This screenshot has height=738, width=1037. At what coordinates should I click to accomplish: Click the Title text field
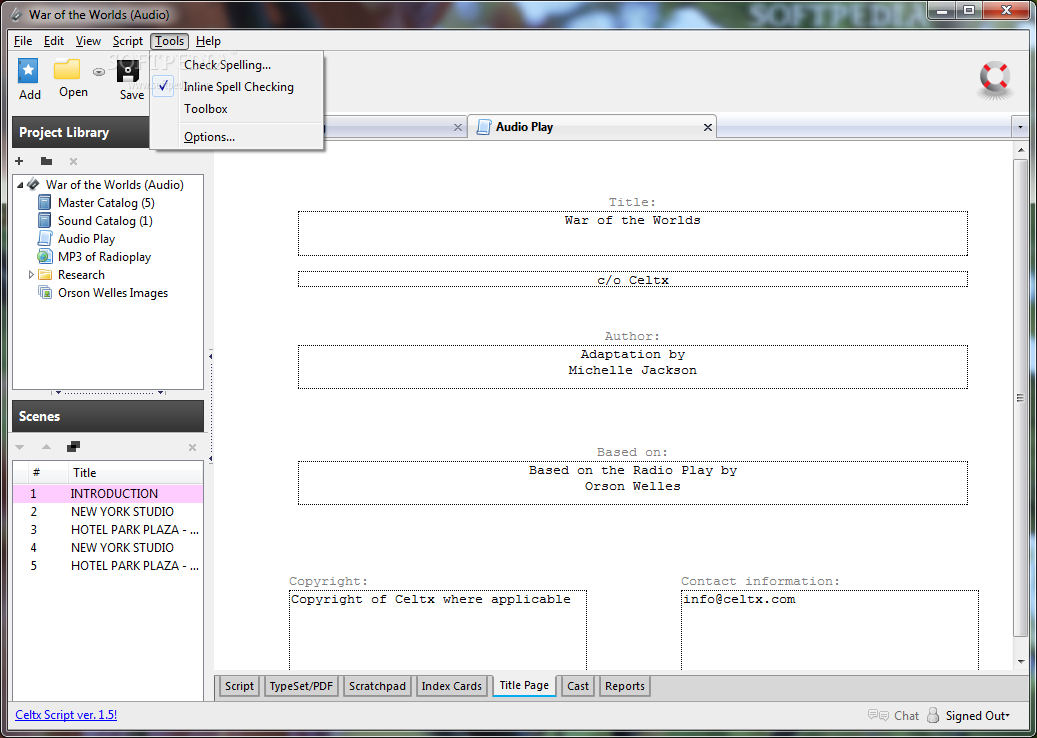tap(633, 233)
